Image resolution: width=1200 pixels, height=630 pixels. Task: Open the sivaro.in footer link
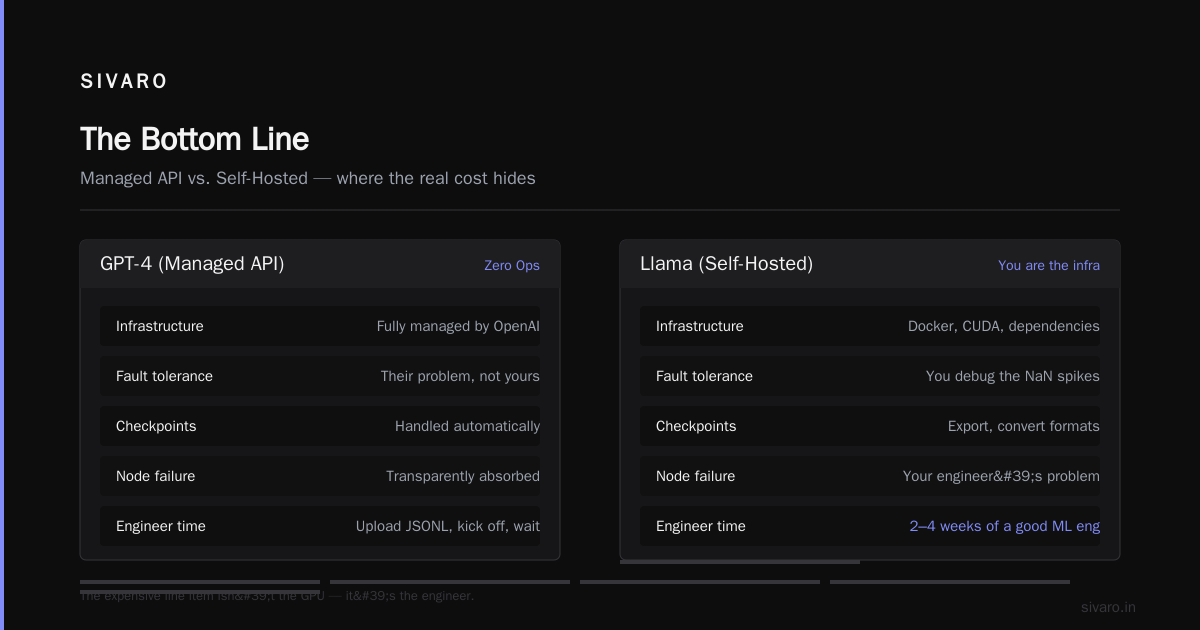pyautogui.click(x=1108, y=607)
